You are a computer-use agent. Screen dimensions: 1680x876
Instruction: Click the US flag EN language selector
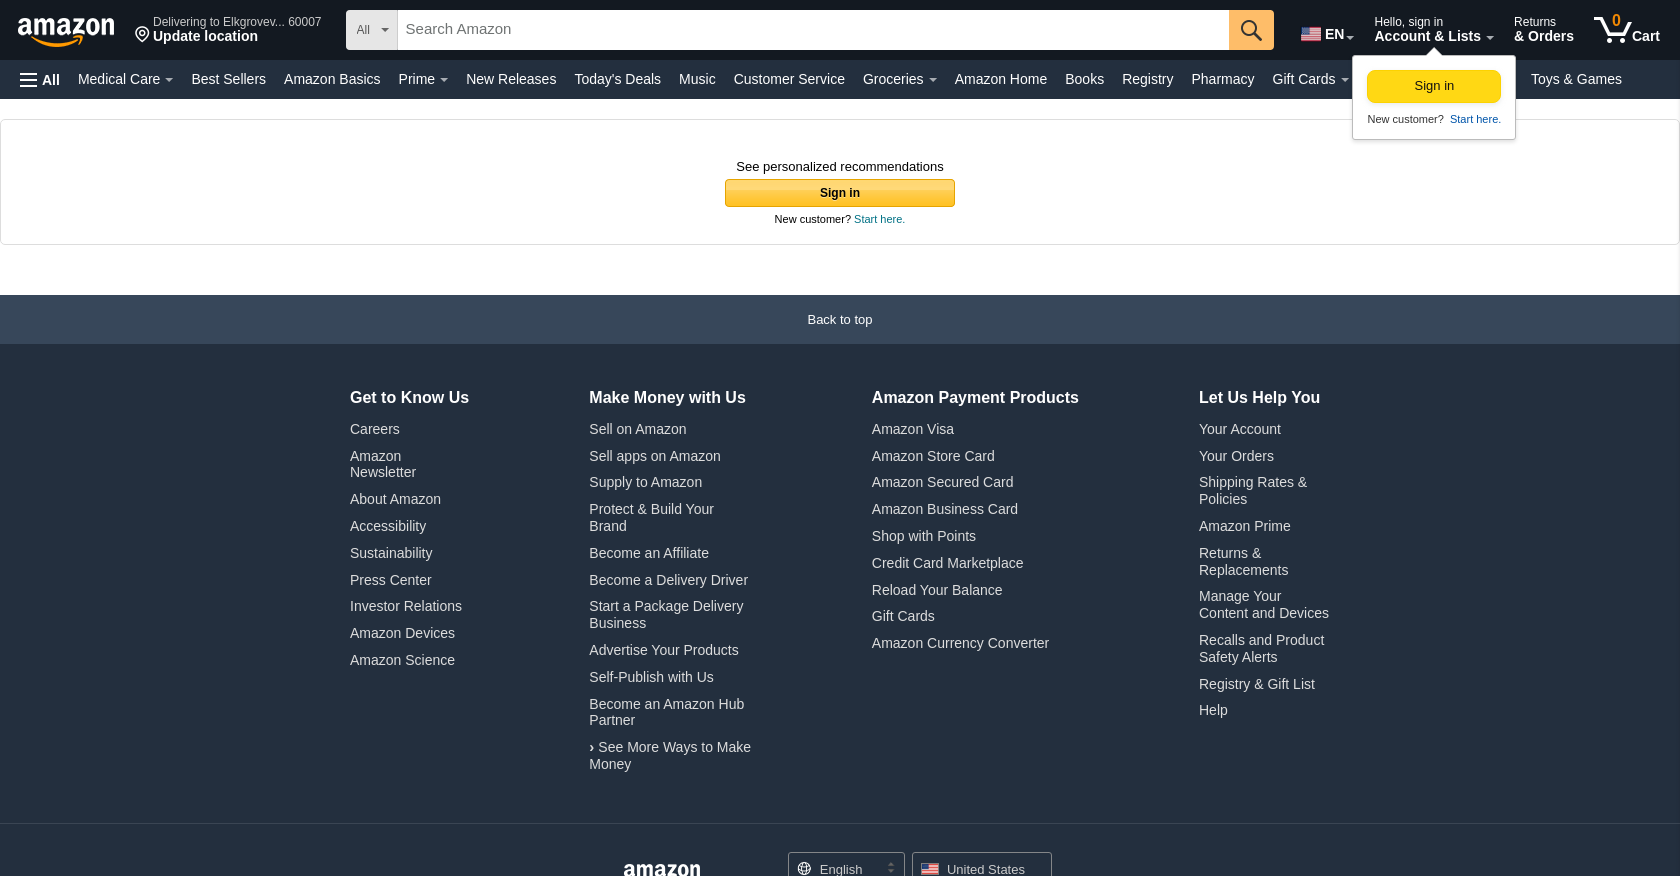1327,34
